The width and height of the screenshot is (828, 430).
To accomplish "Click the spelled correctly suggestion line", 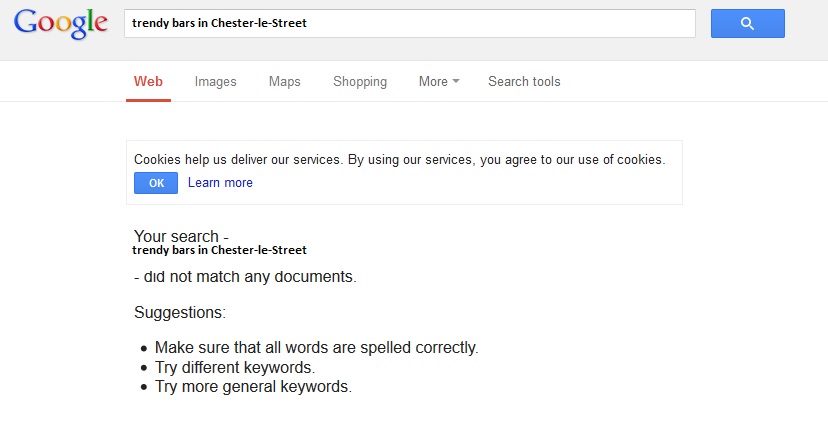I will (316, 348).
